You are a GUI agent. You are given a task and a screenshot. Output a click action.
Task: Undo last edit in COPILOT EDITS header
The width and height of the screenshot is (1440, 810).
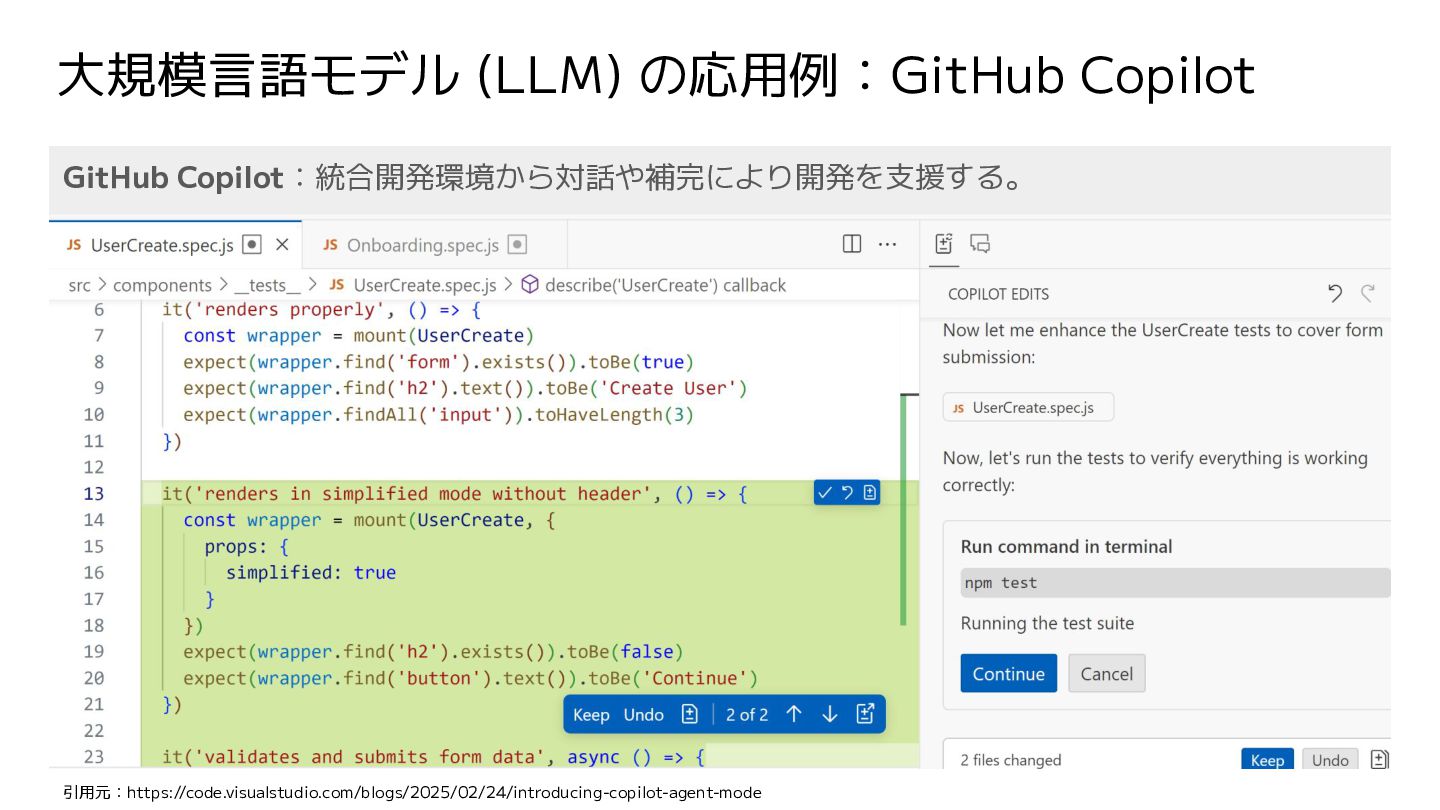[1335, 293]
